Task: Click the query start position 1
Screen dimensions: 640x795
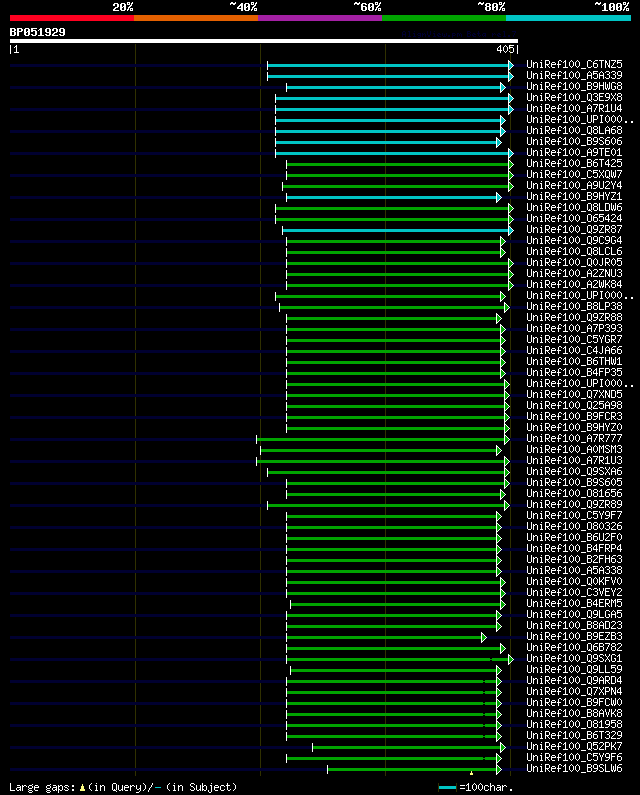Action: point(16,49)
